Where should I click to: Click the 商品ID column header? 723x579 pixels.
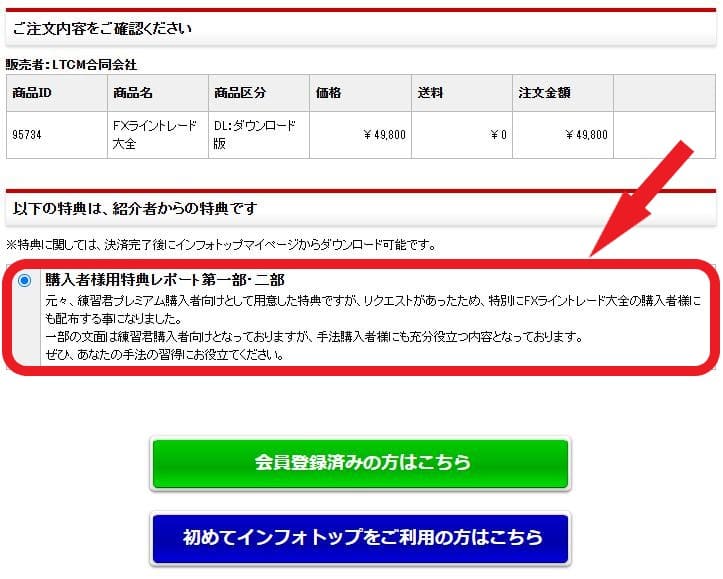point(57,93)
